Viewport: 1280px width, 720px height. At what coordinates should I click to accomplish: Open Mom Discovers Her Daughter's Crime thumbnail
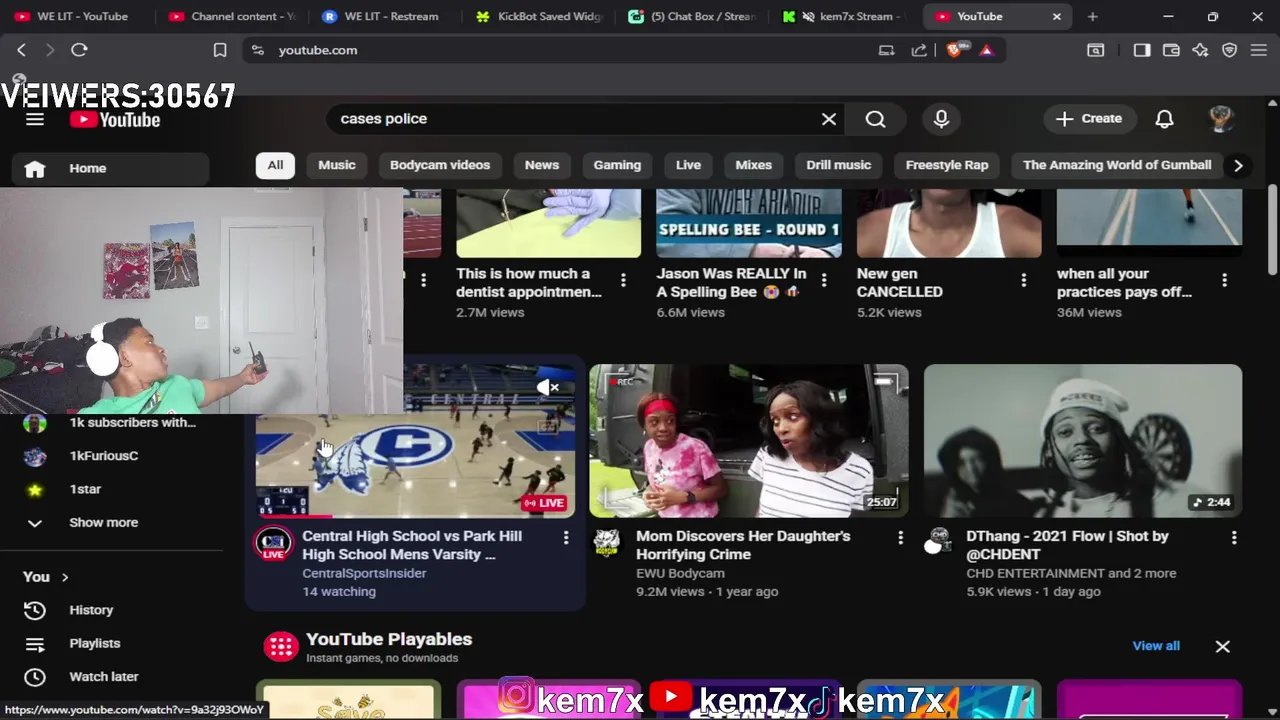click(x=749, y=441)
